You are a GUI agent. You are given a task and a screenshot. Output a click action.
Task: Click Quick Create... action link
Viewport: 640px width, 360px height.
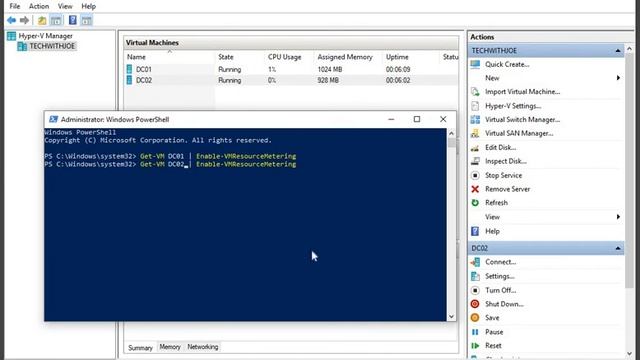pos(507,64)
